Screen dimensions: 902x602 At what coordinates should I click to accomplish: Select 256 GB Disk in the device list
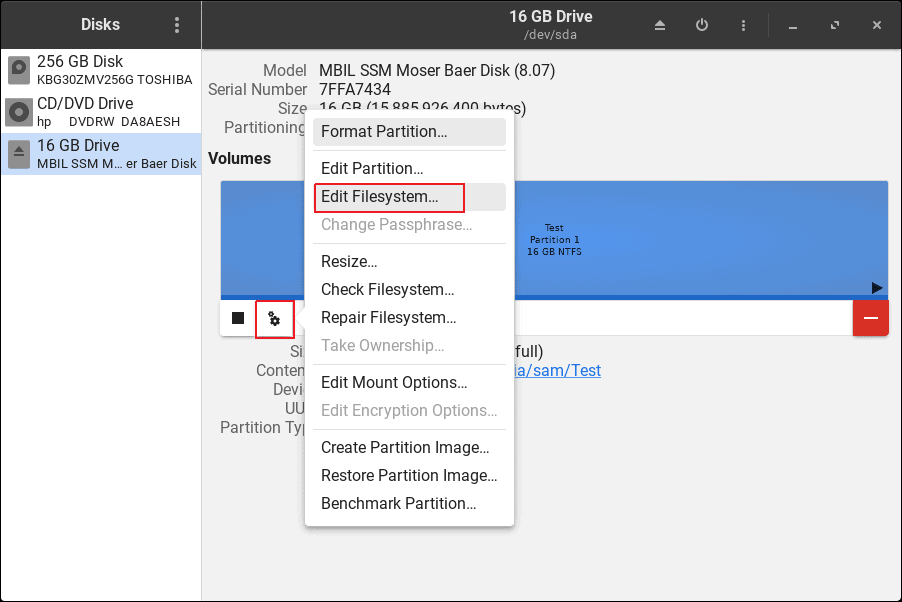pos(101,70)
